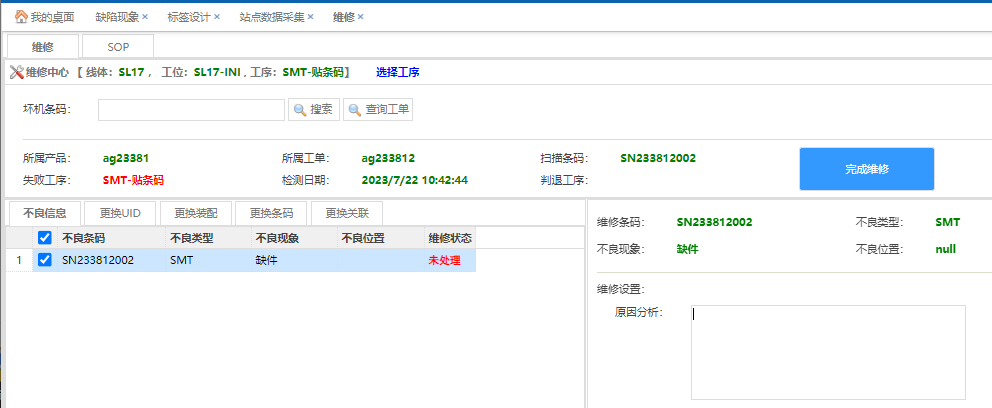The image size is (992, 408).
Task: Click the home icon on 我的桌面 tab
Action: point(20,17)
